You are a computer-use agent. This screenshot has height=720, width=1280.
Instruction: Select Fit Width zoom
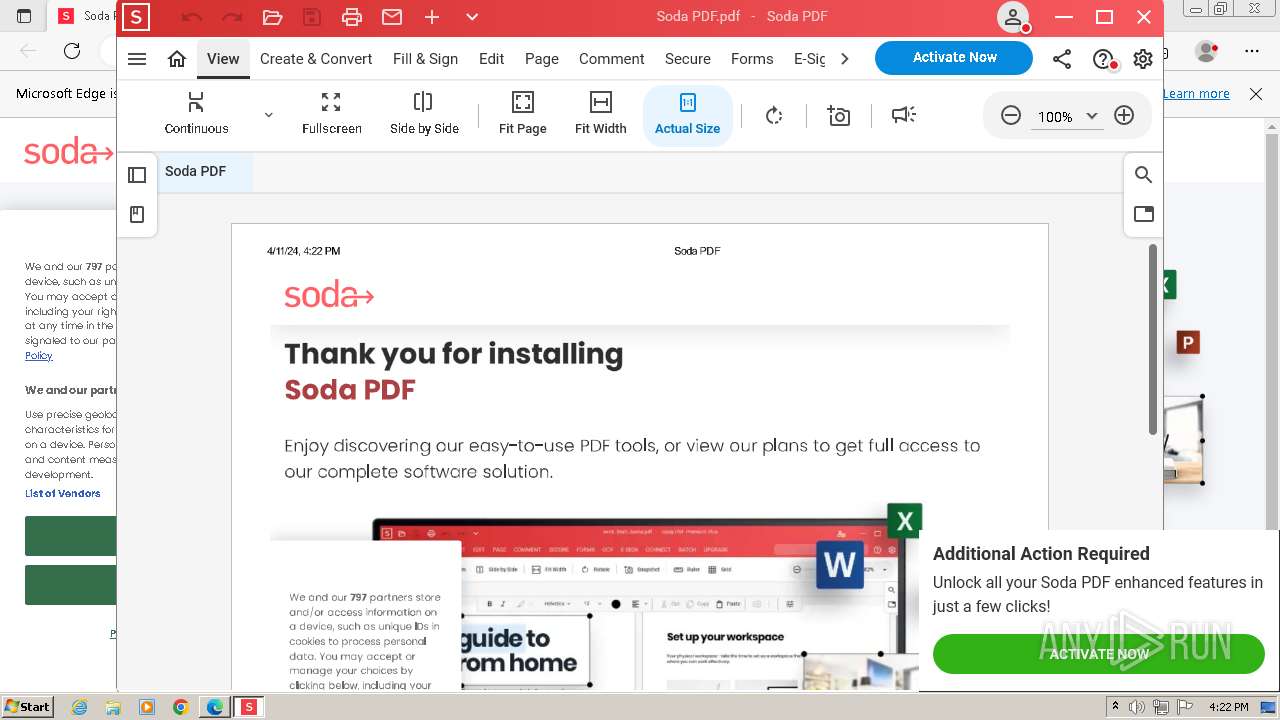tap(600, 114)
